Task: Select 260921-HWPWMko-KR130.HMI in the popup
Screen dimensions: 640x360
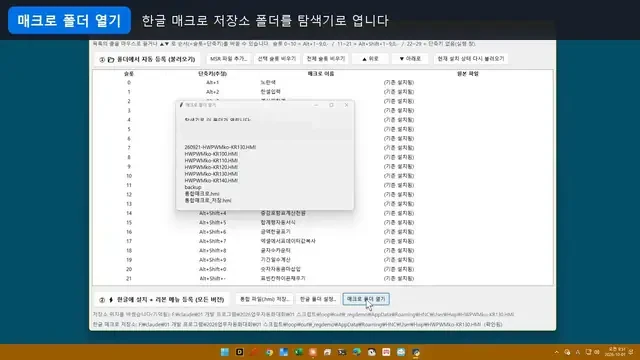Action: click(220, 147)
